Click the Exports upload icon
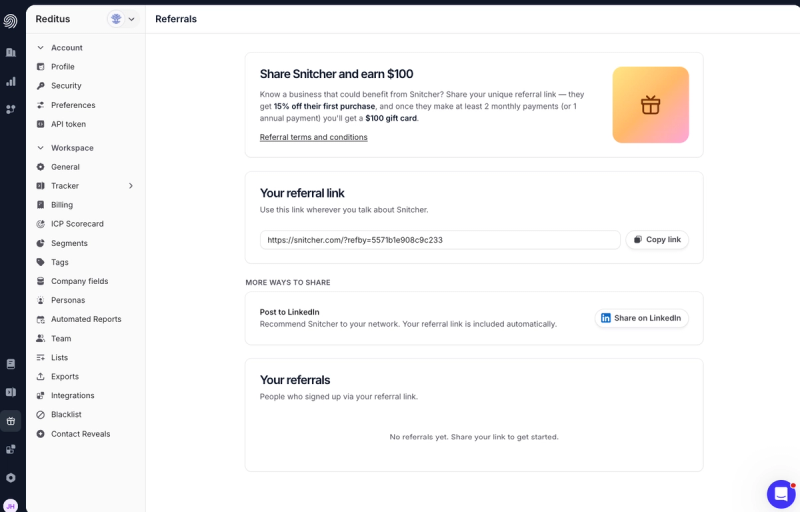The width and height of the screenshot is (800, 512). 41,376
